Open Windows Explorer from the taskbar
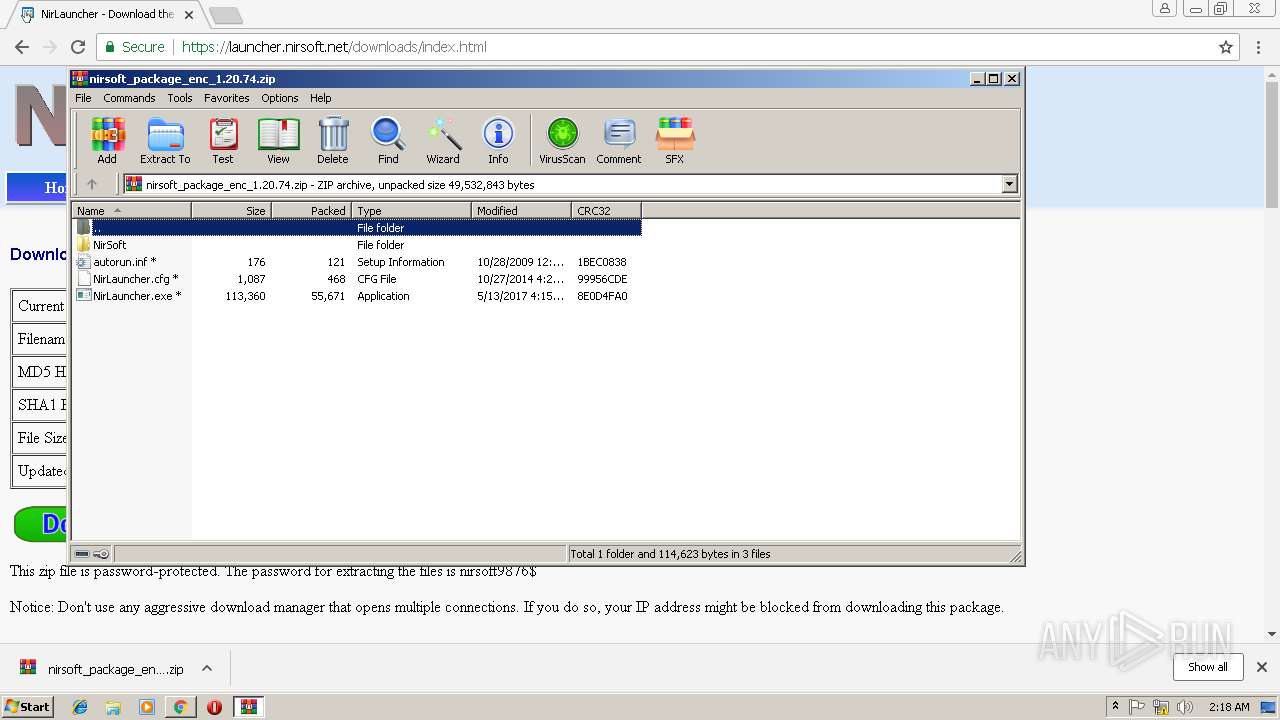 [113, 707]
